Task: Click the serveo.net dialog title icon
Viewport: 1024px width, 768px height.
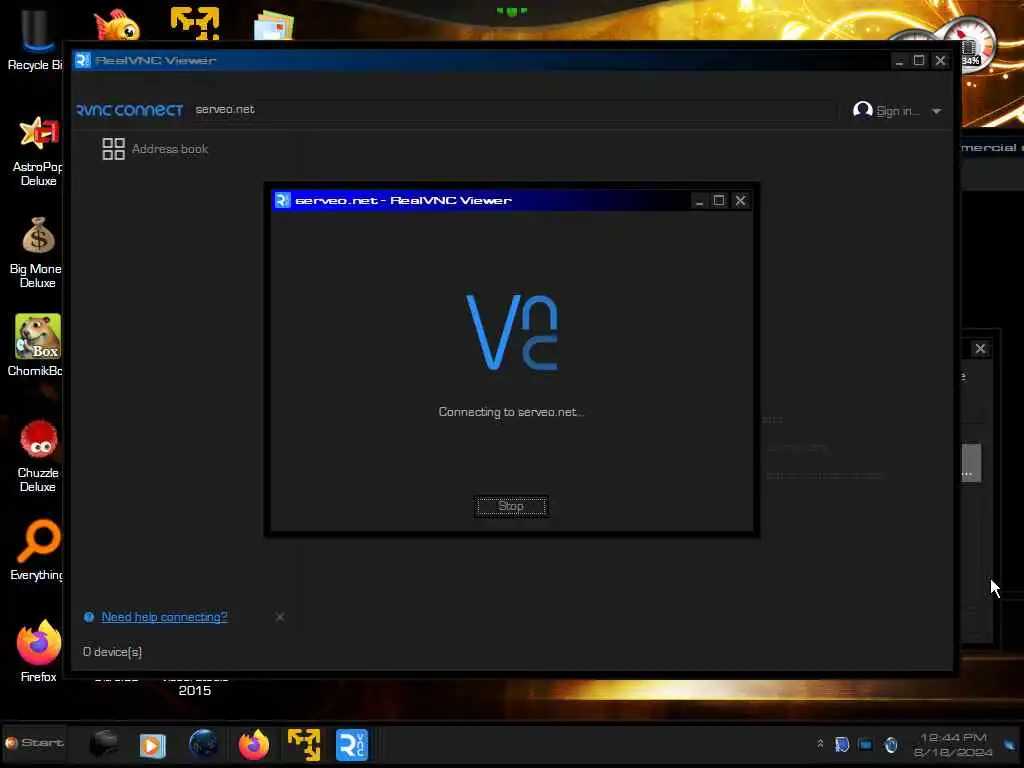Action: (282, 200)
